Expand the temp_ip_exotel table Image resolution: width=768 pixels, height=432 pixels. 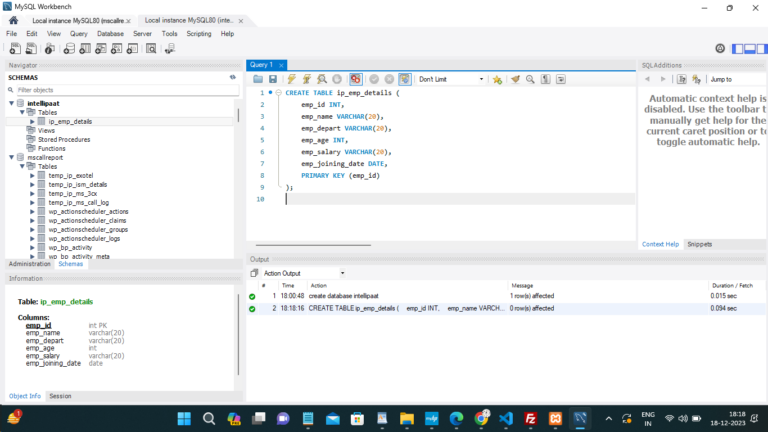32,175
